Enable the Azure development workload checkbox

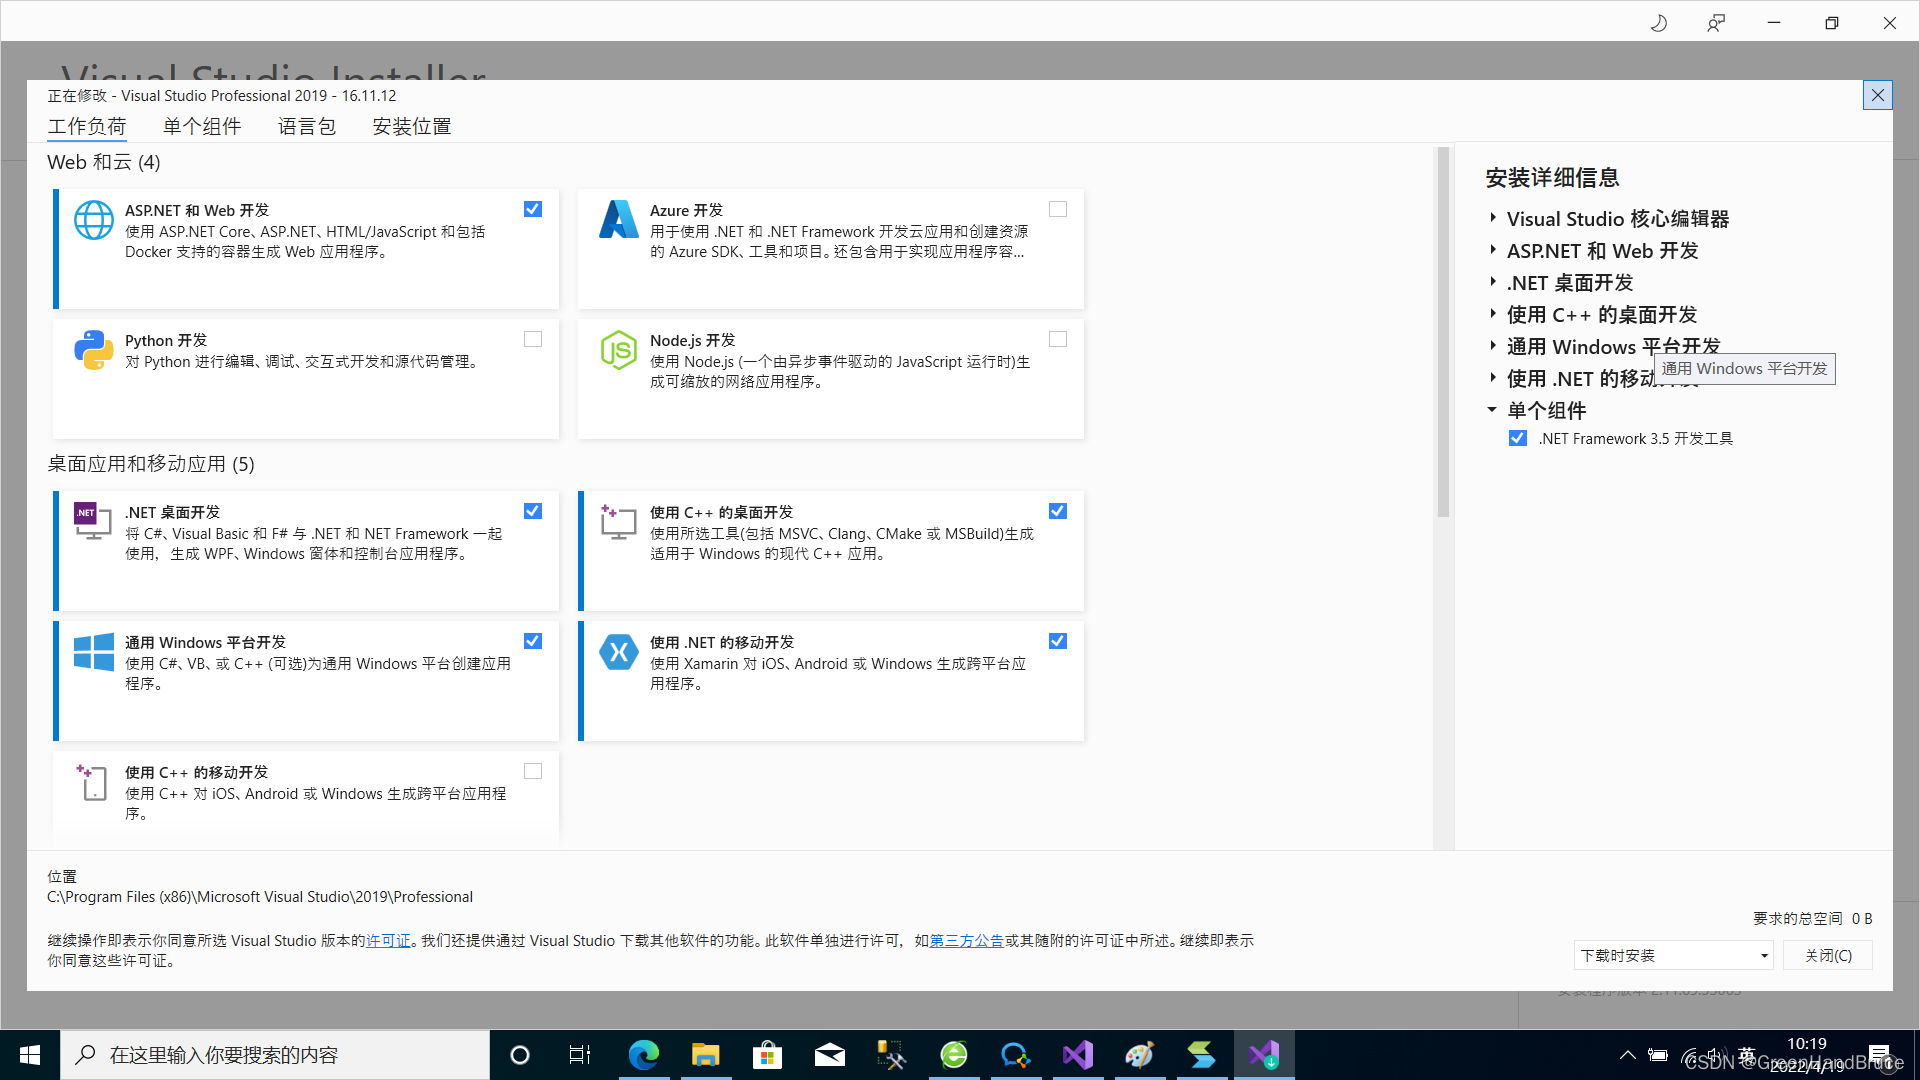(1058, 209)
